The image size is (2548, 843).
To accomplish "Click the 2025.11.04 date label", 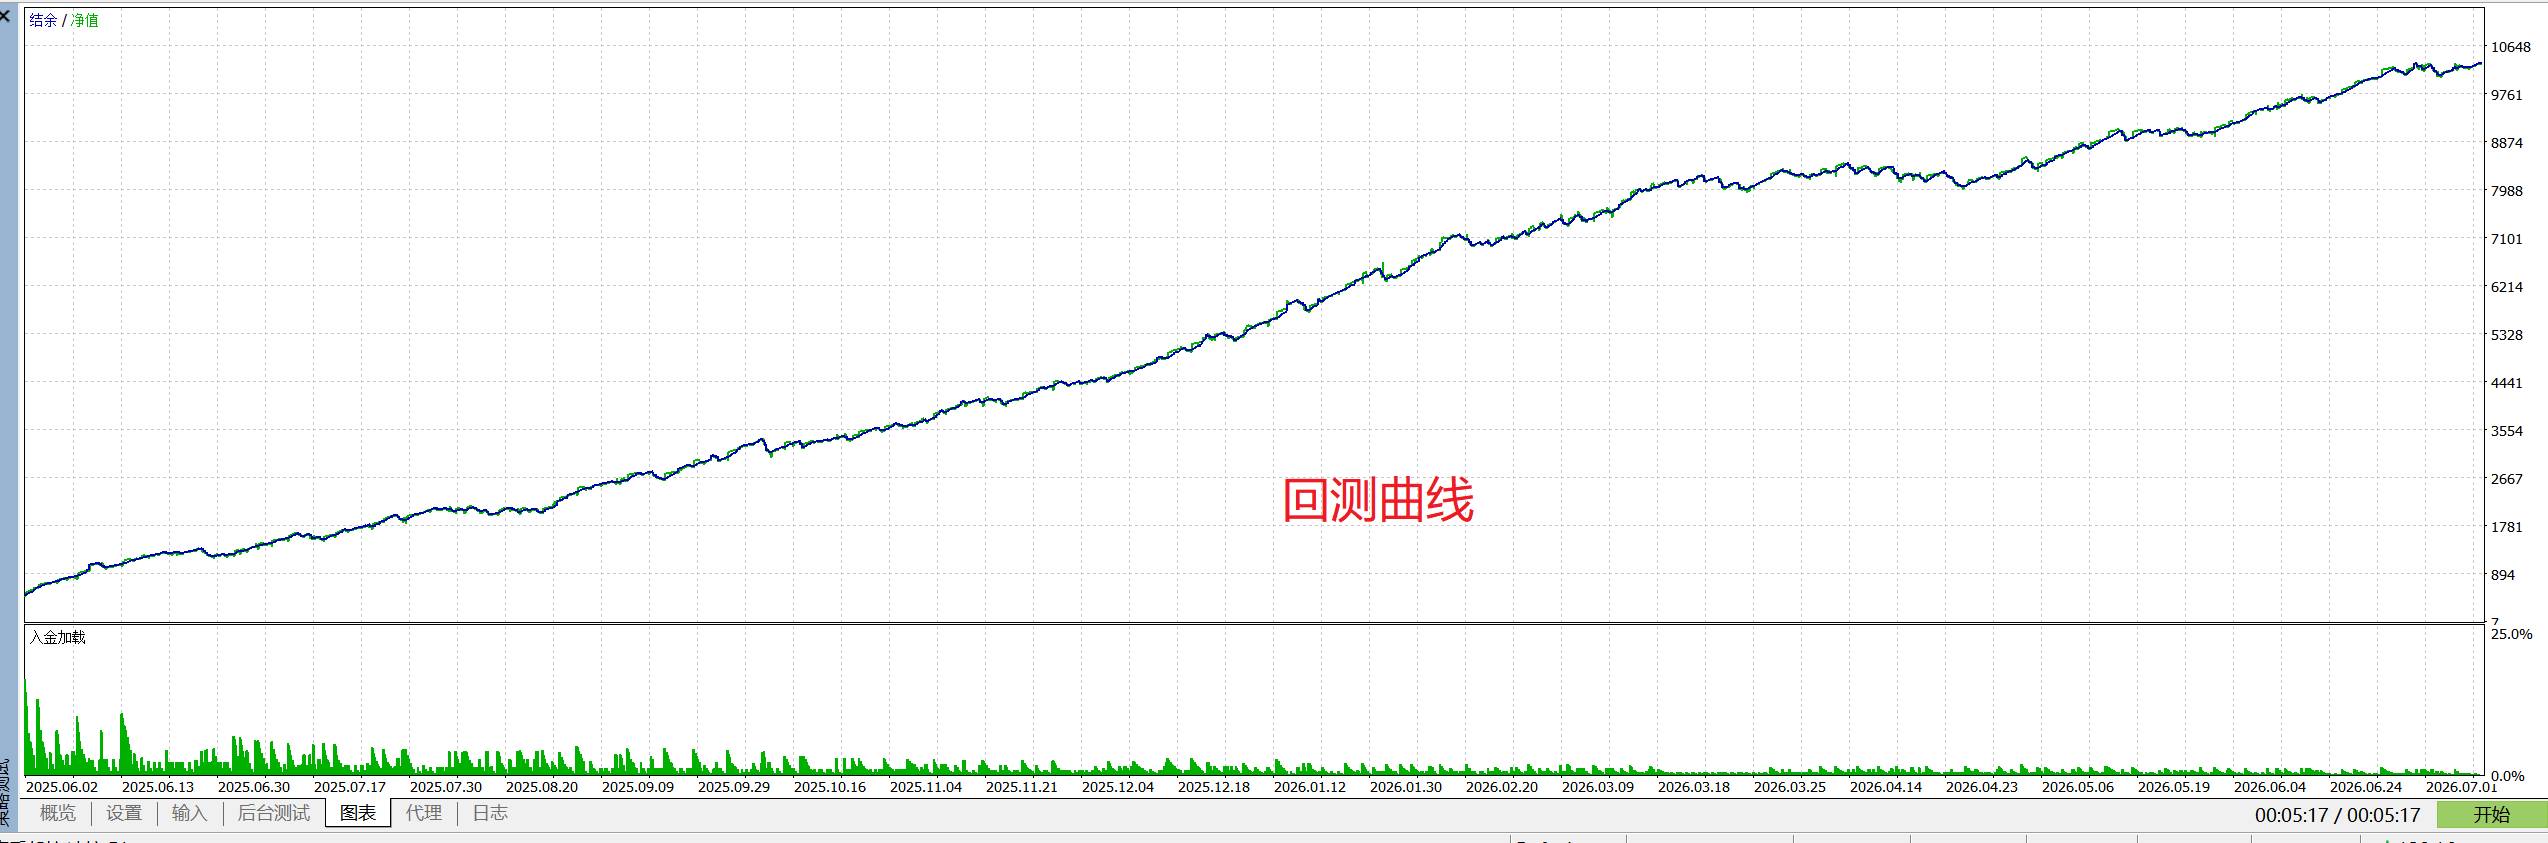I will point(926,787).
